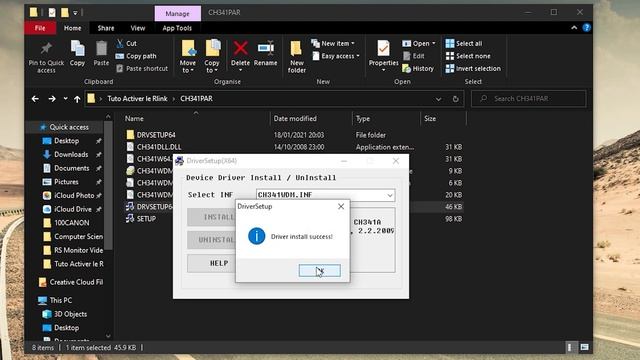The height and width of the screenshot is (360, 640).
Task: Open Pictures in the navigation pane
Action: point(66,182)
